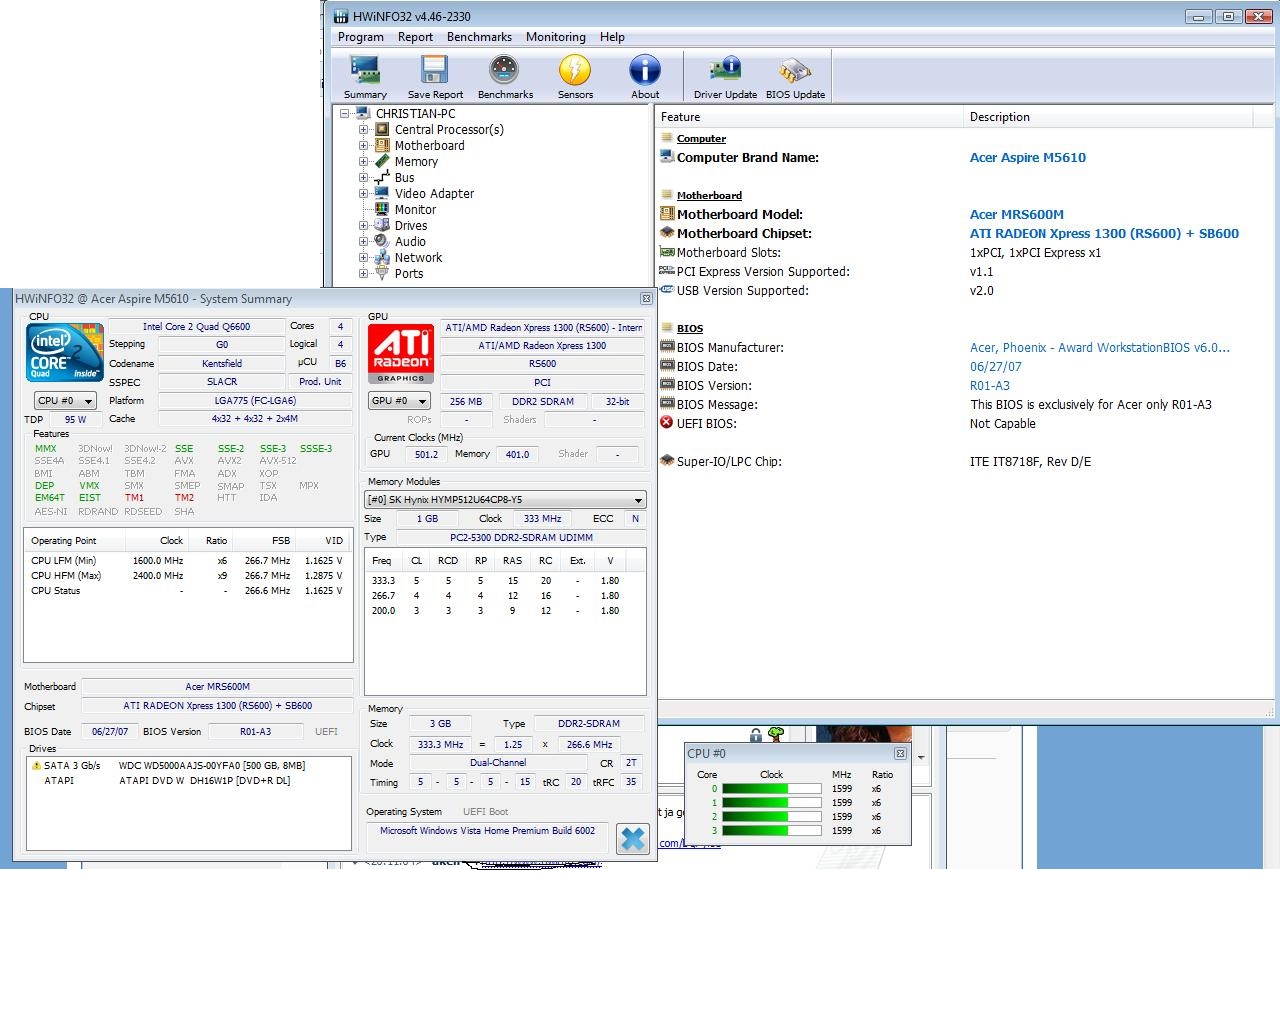Click the CPU HFM (Max) row
This screenshot has width=1280, height=1024.
point(187,576)
